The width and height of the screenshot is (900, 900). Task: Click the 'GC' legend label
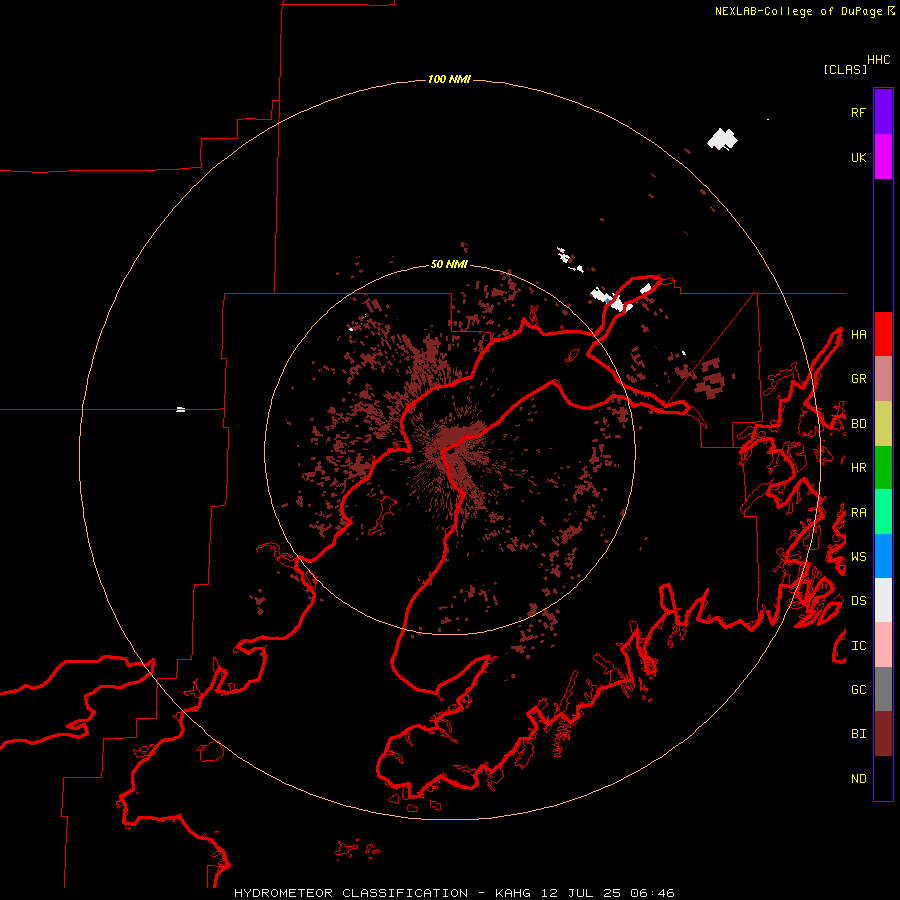click(x=858, y=689)
